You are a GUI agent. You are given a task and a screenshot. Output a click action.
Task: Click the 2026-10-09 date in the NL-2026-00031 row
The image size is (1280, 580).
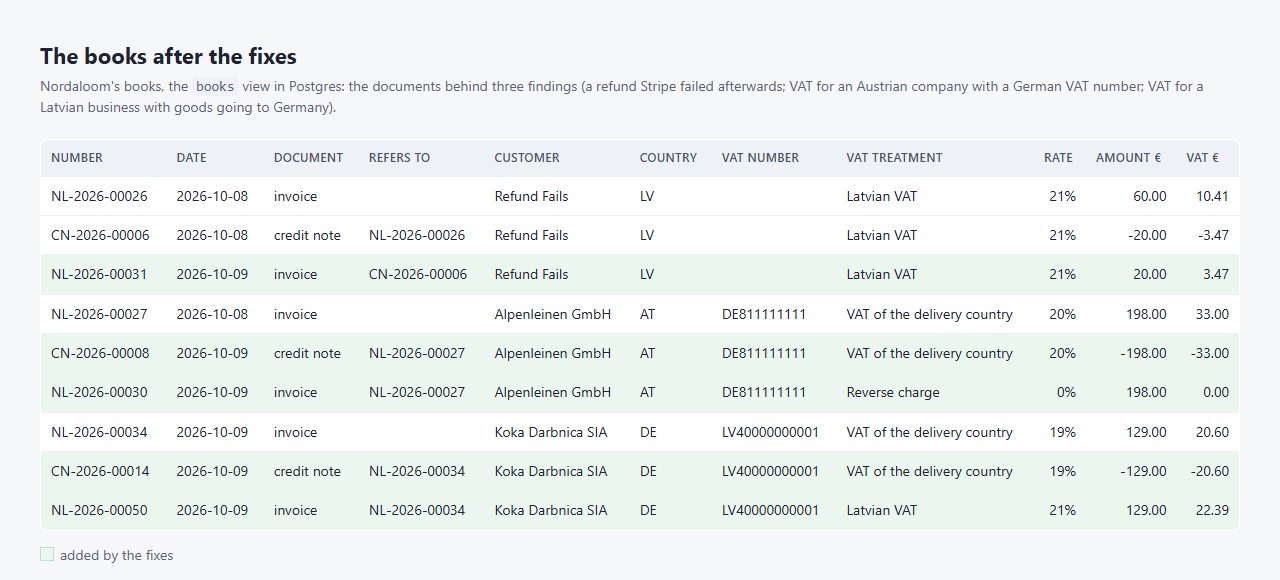point(212,274)
